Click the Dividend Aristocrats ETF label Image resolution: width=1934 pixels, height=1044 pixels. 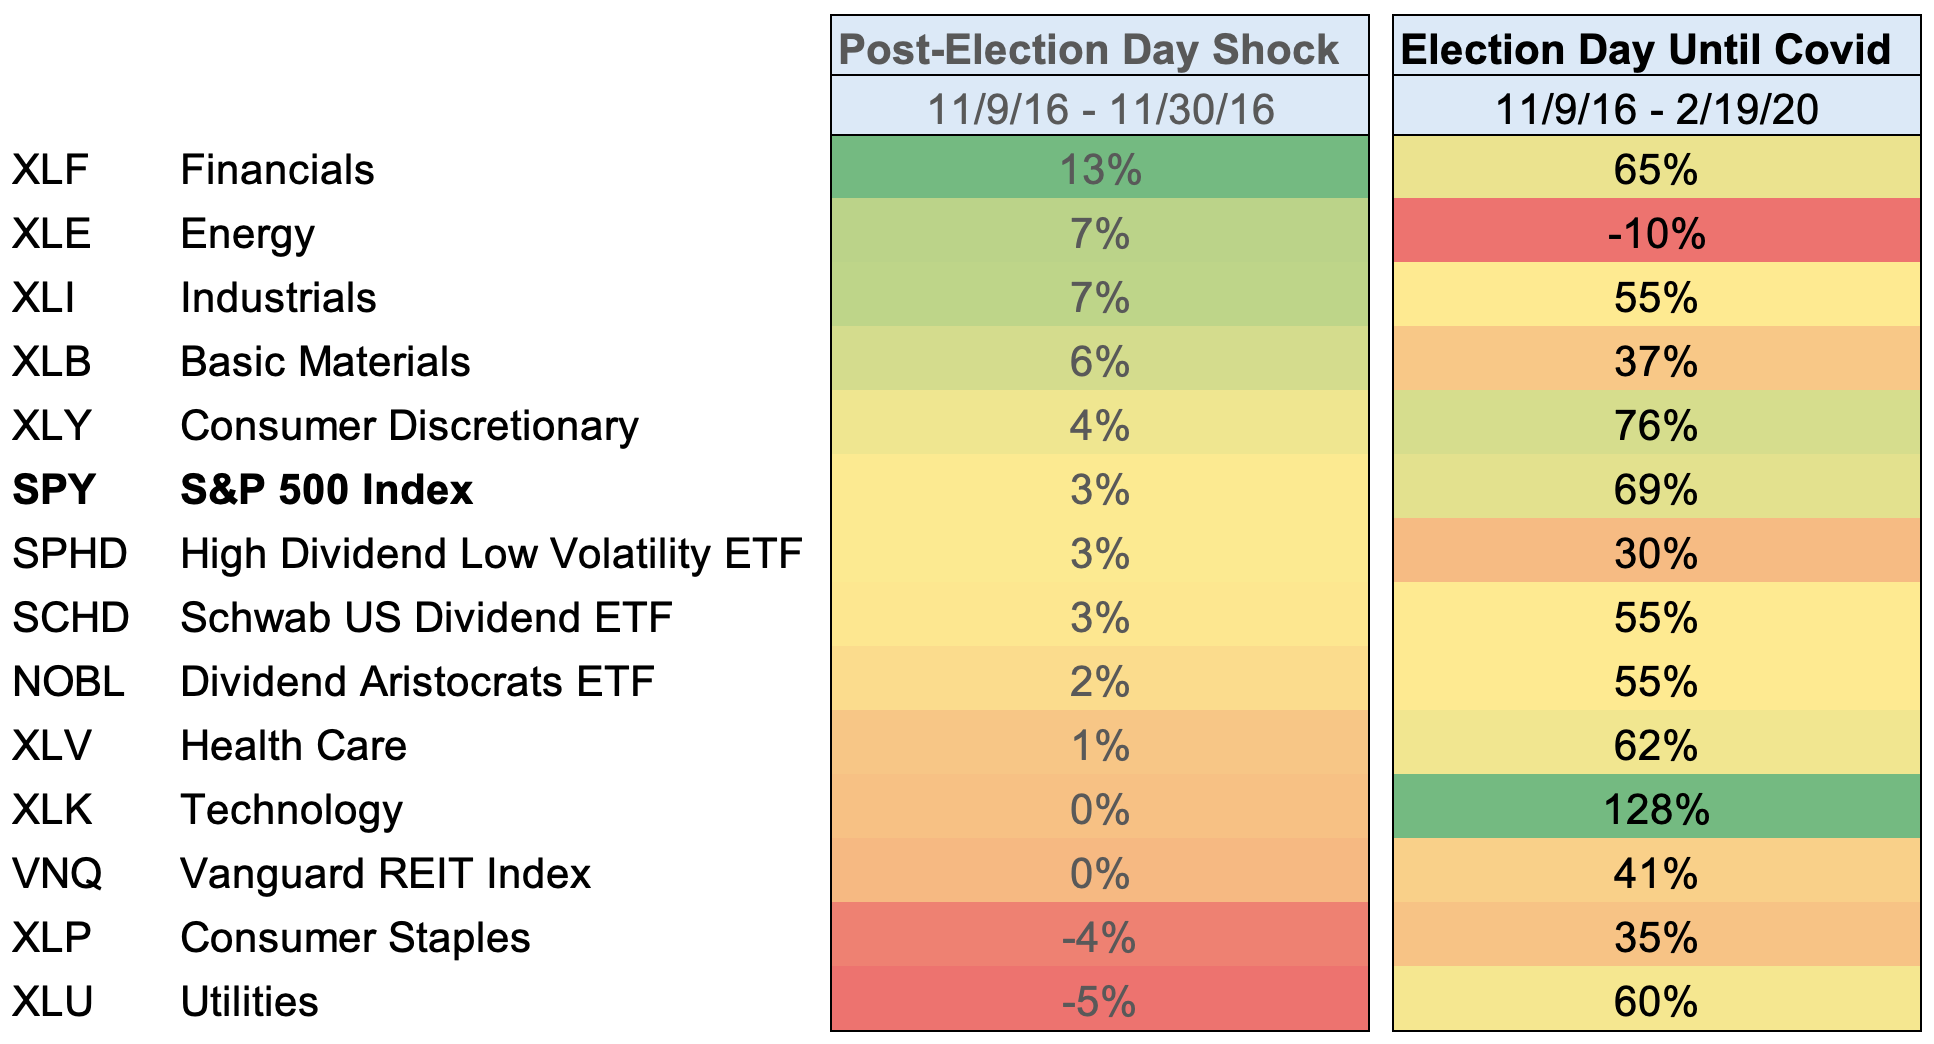pos(417,682)
